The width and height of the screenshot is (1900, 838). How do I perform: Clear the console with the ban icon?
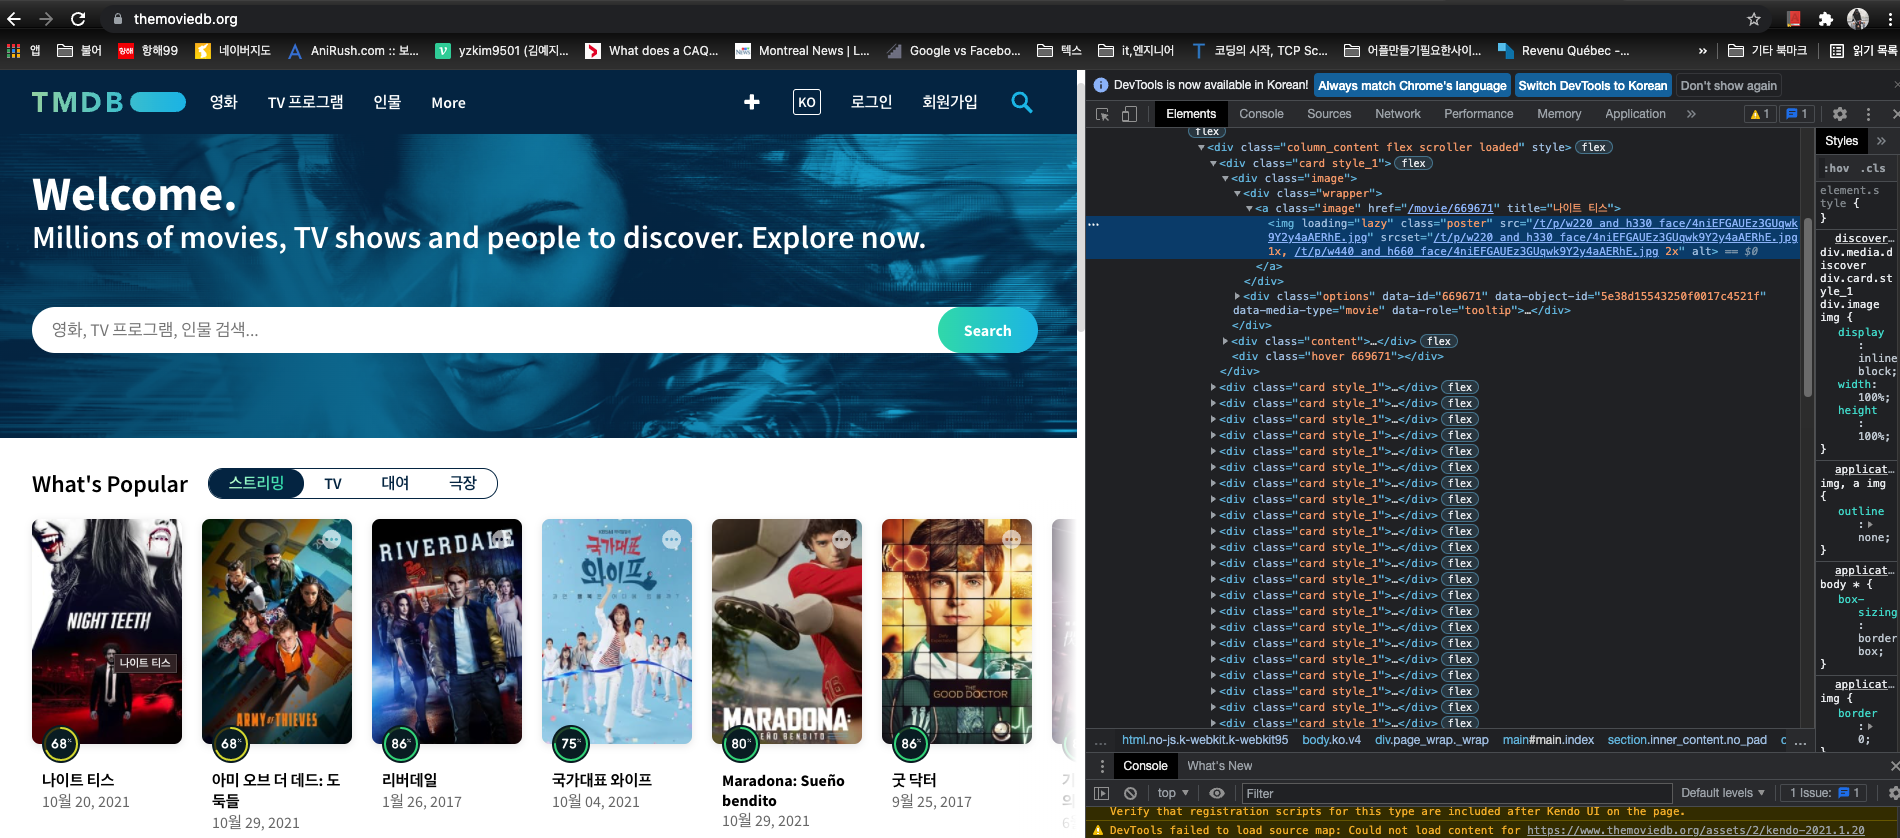click(1130, 793)
